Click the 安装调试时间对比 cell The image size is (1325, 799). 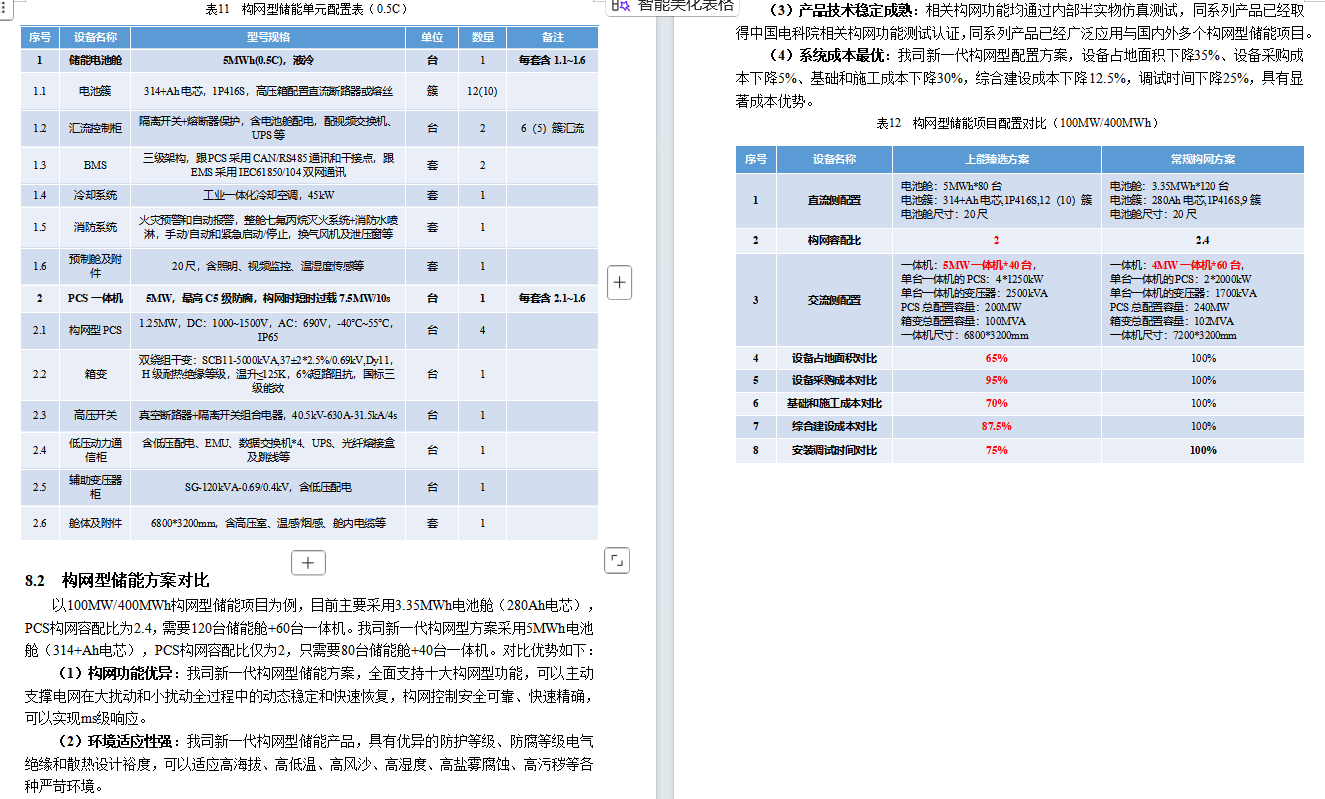tap(834, 450)
